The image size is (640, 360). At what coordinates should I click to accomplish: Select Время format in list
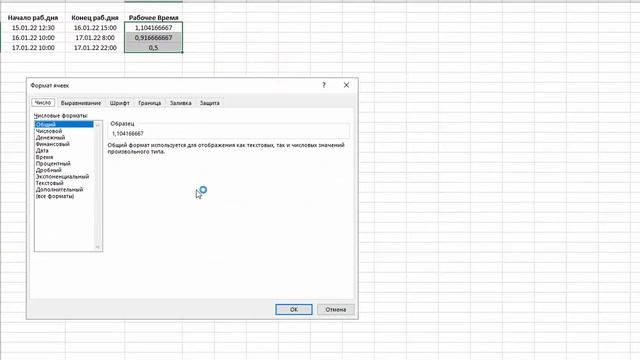pyautogui.click(x=64, y=157)
